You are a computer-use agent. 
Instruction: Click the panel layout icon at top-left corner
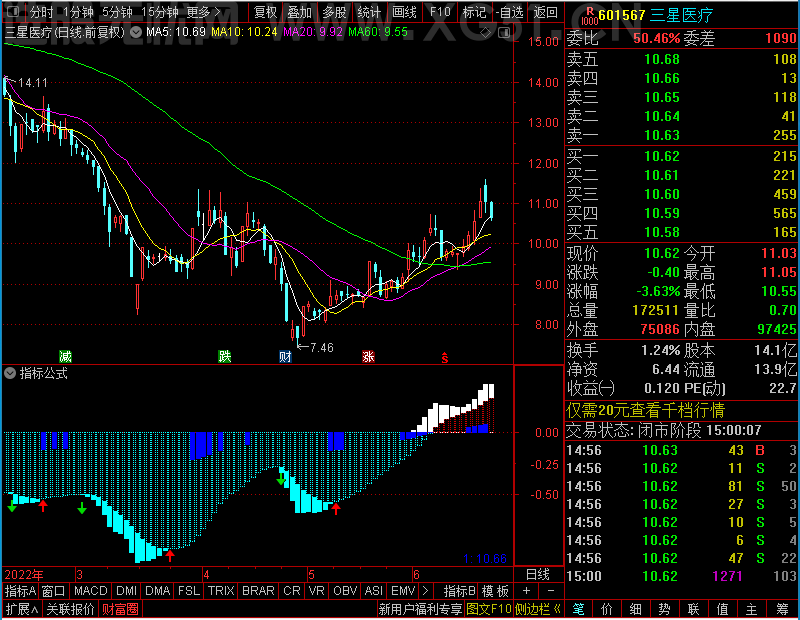(13, 11)
